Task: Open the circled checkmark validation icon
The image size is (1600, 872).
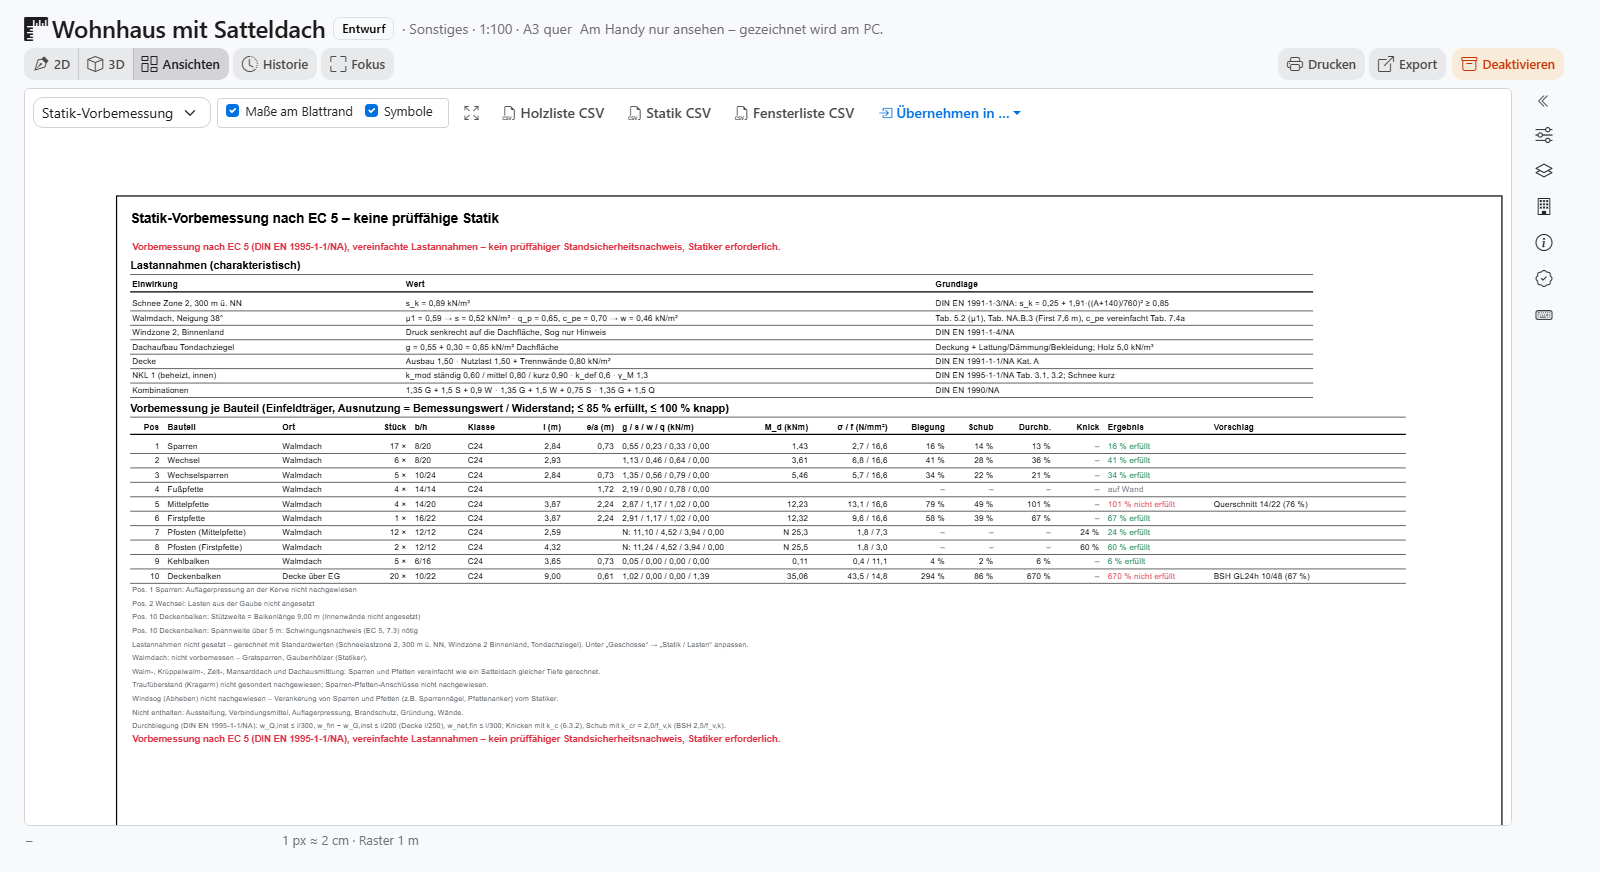Action: click(1543, 279)
